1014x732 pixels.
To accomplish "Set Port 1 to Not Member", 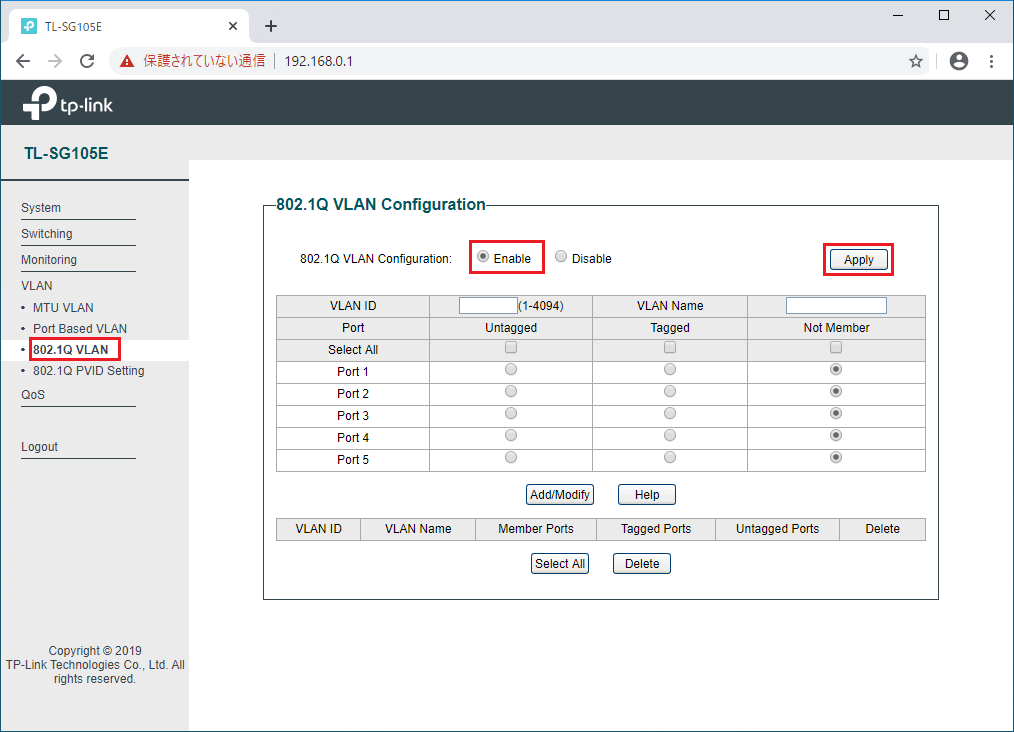I will click(x=836, y=370).
